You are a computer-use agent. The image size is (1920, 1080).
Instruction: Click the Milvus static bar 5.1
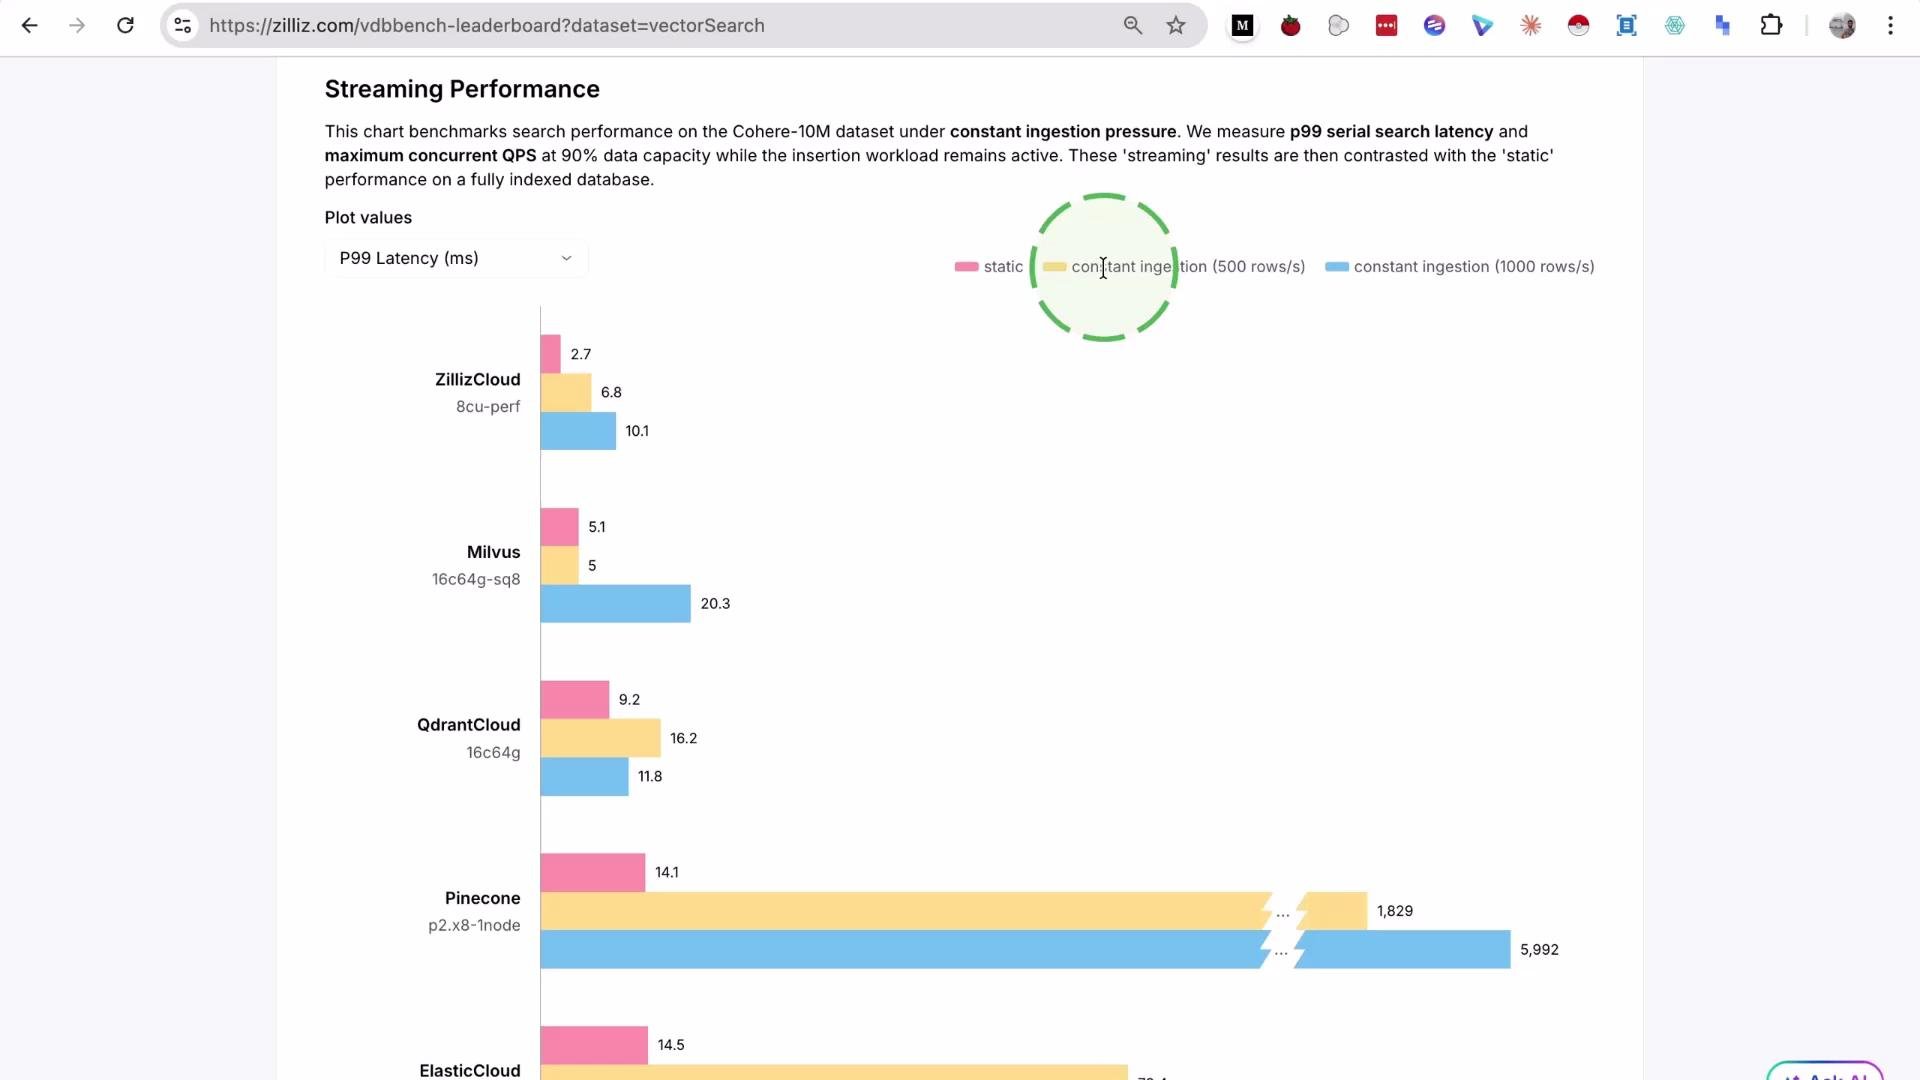pyautogui.click(x=560, y=527)
